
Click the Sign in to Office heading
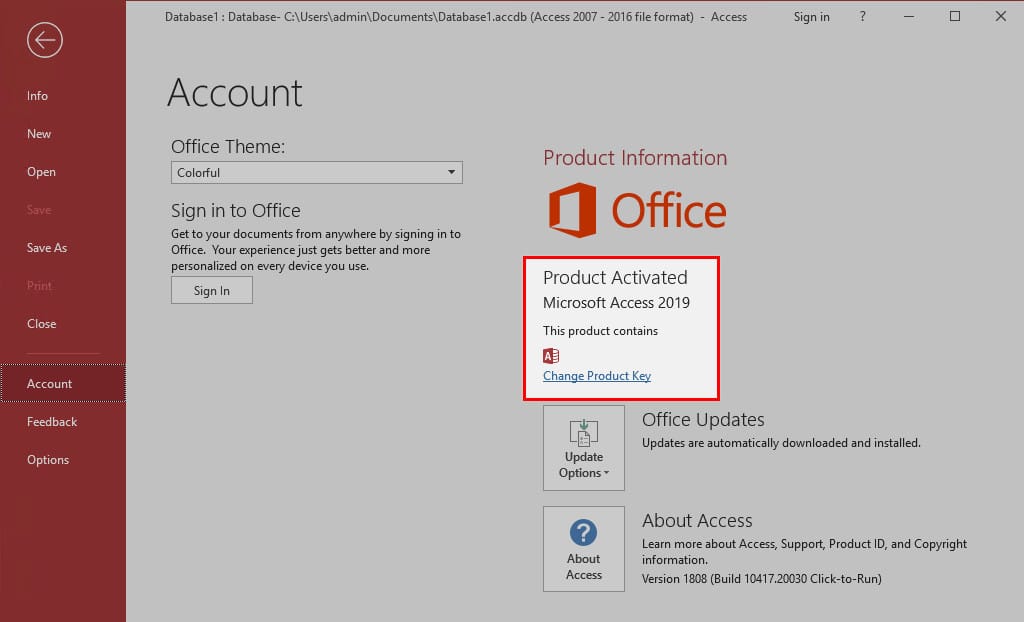click(236, 210)
